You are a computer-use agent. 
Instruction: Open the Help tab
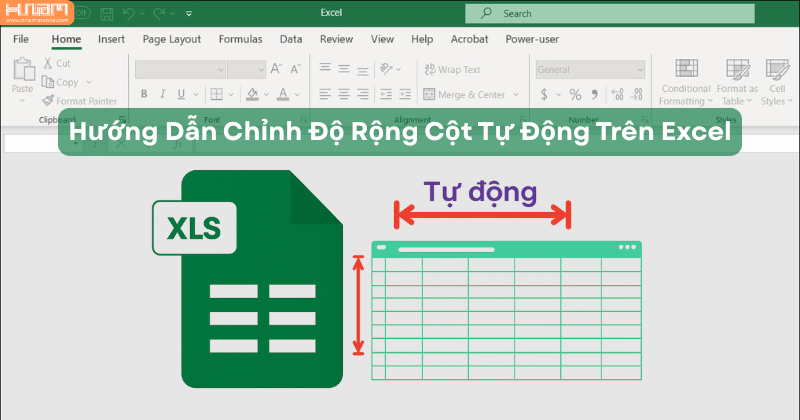click(422, 39)
